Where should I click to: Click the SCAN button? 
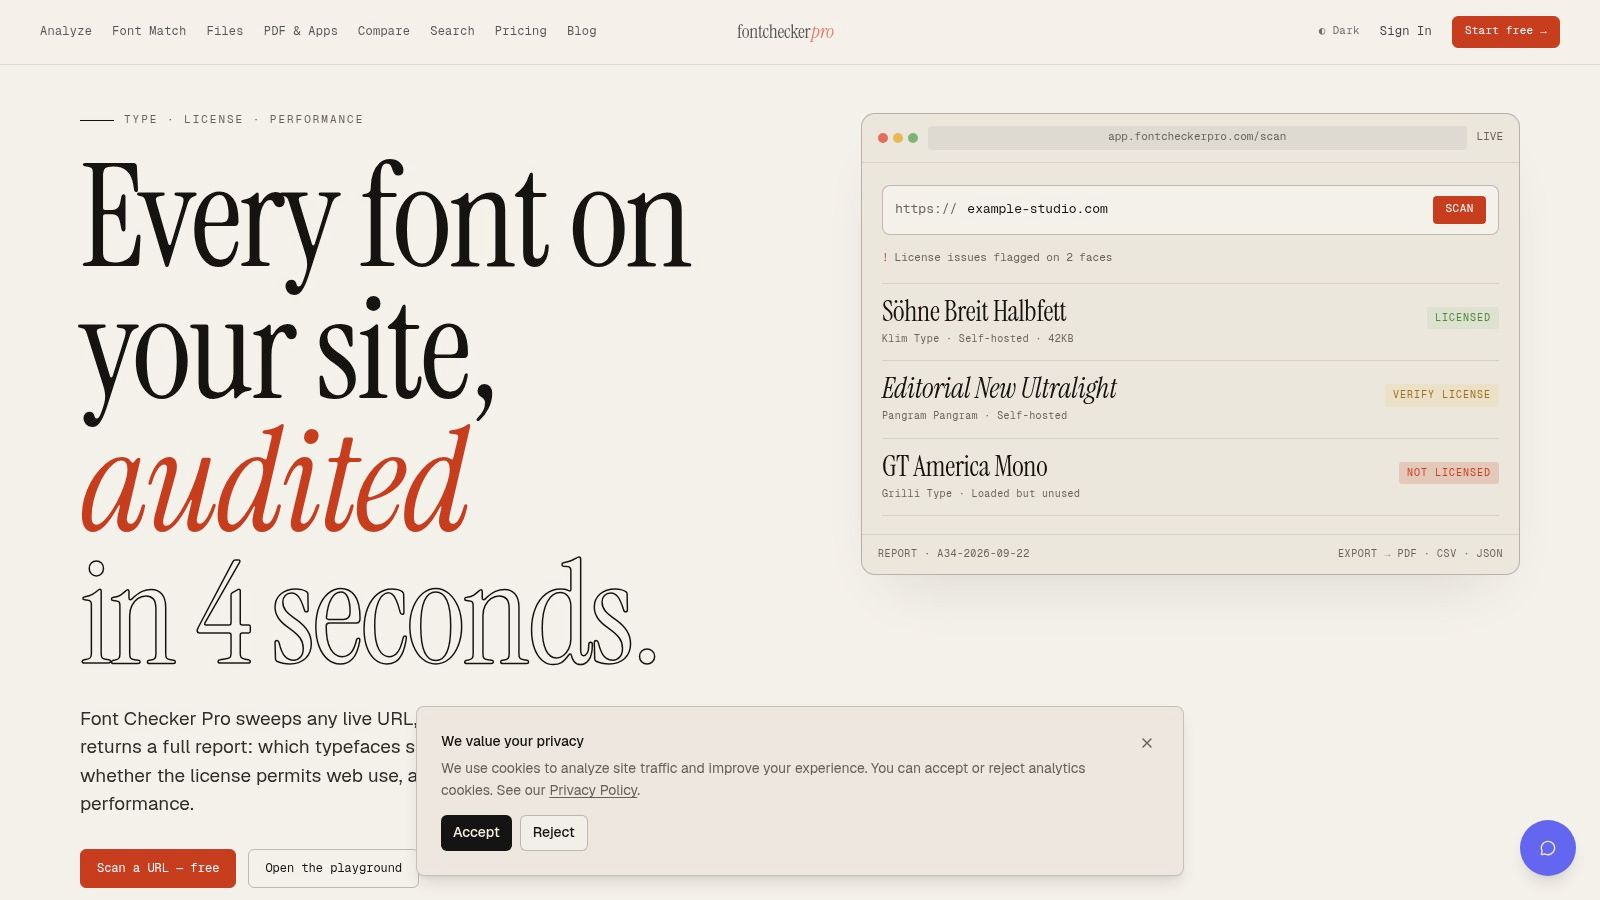click(x=1459, y=209)
